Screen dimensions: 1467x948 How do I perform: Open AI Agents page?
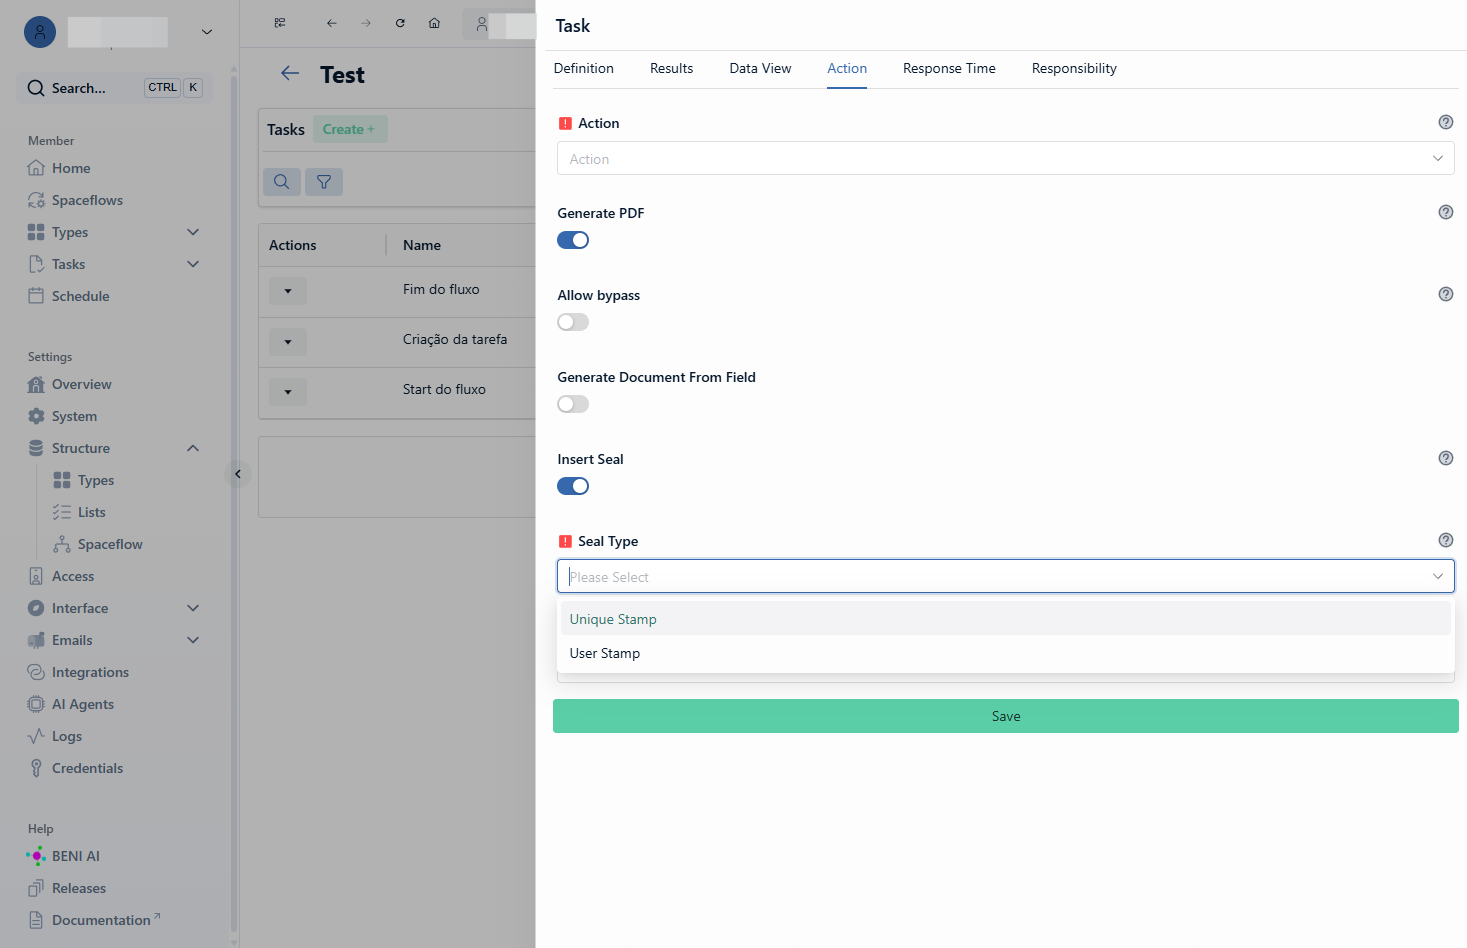pyautogui.click(x=82, y=704)
